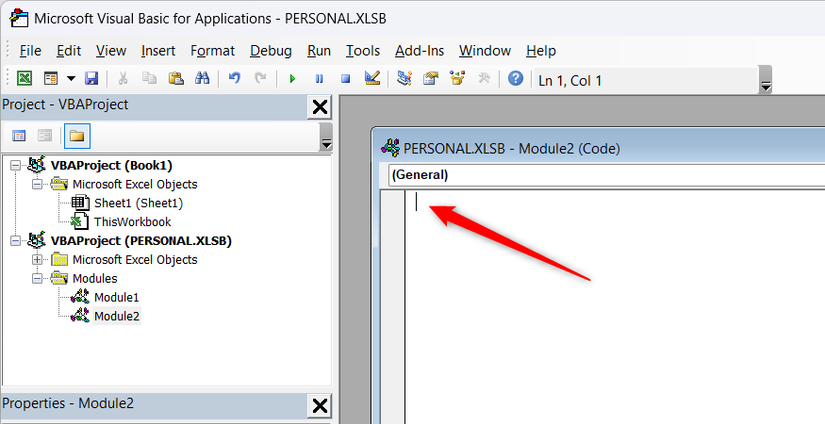Click the View Microsoft Excel toolbar icon
Screen dimensions: 825x424
[x=24, y=79]
